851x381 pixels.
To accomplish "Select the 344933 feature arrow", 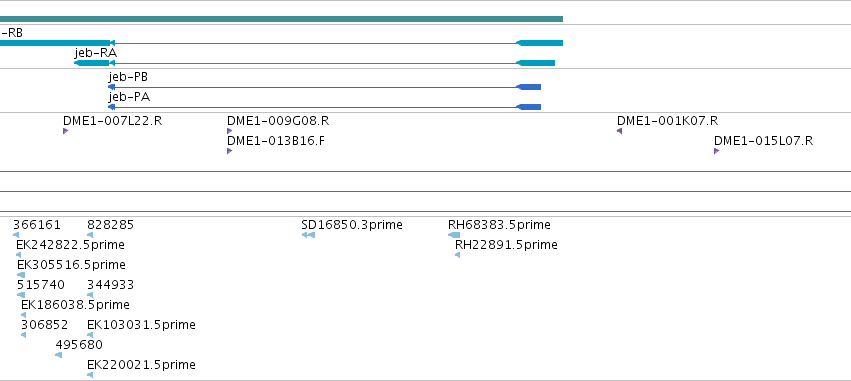I will (x=90, y=295).
